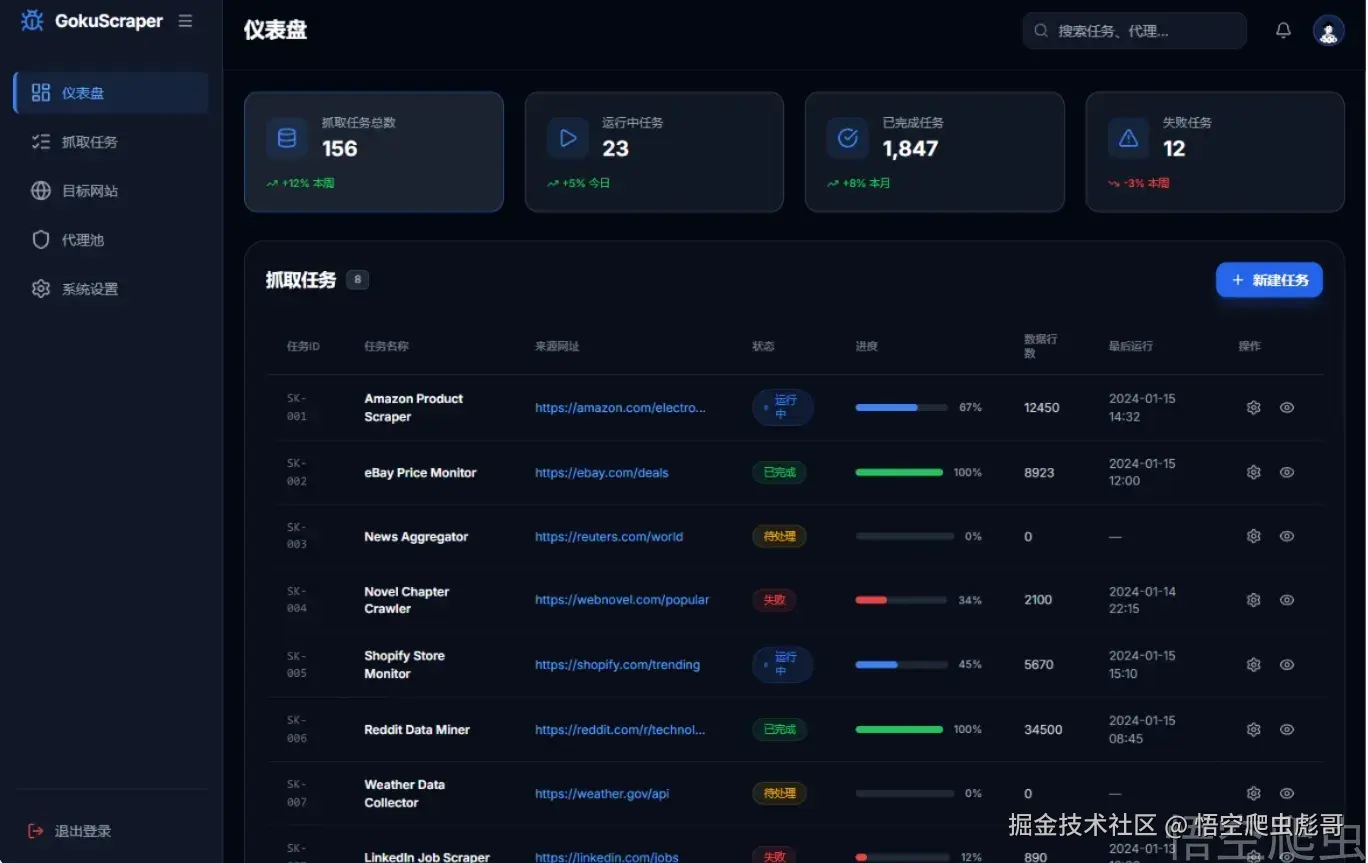
Task: Open settings gear for Weather Data Collector
Action: click(x=1253, y=793)
